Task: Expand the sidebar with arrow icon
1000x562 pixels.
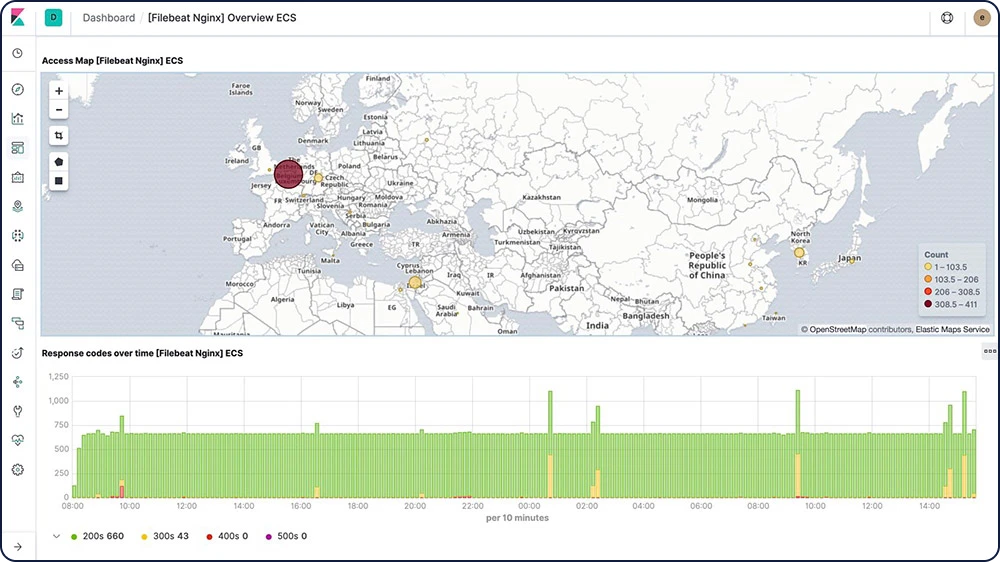Action: (x=18, y=547)
